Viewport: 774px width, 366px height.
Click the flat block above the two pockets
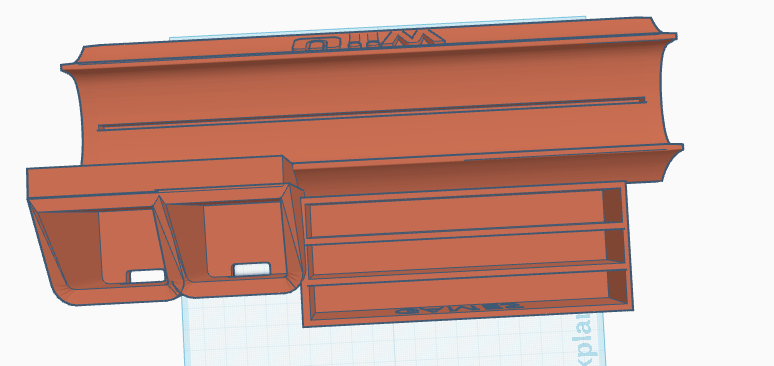pos(158,178)
